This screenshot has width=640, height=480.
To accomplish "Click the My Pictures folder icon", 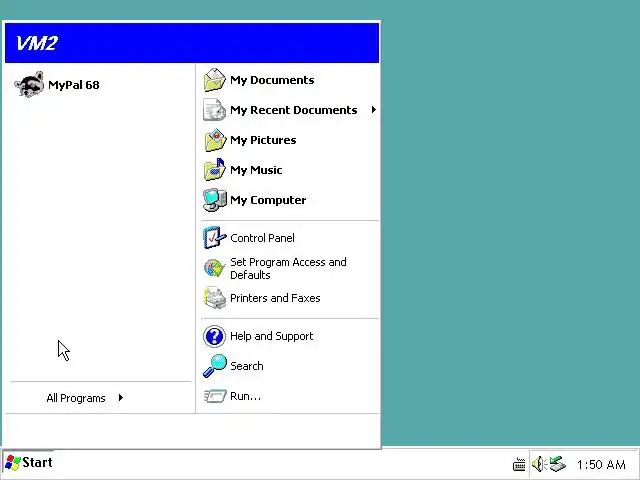I will click(x=215, y=140).
